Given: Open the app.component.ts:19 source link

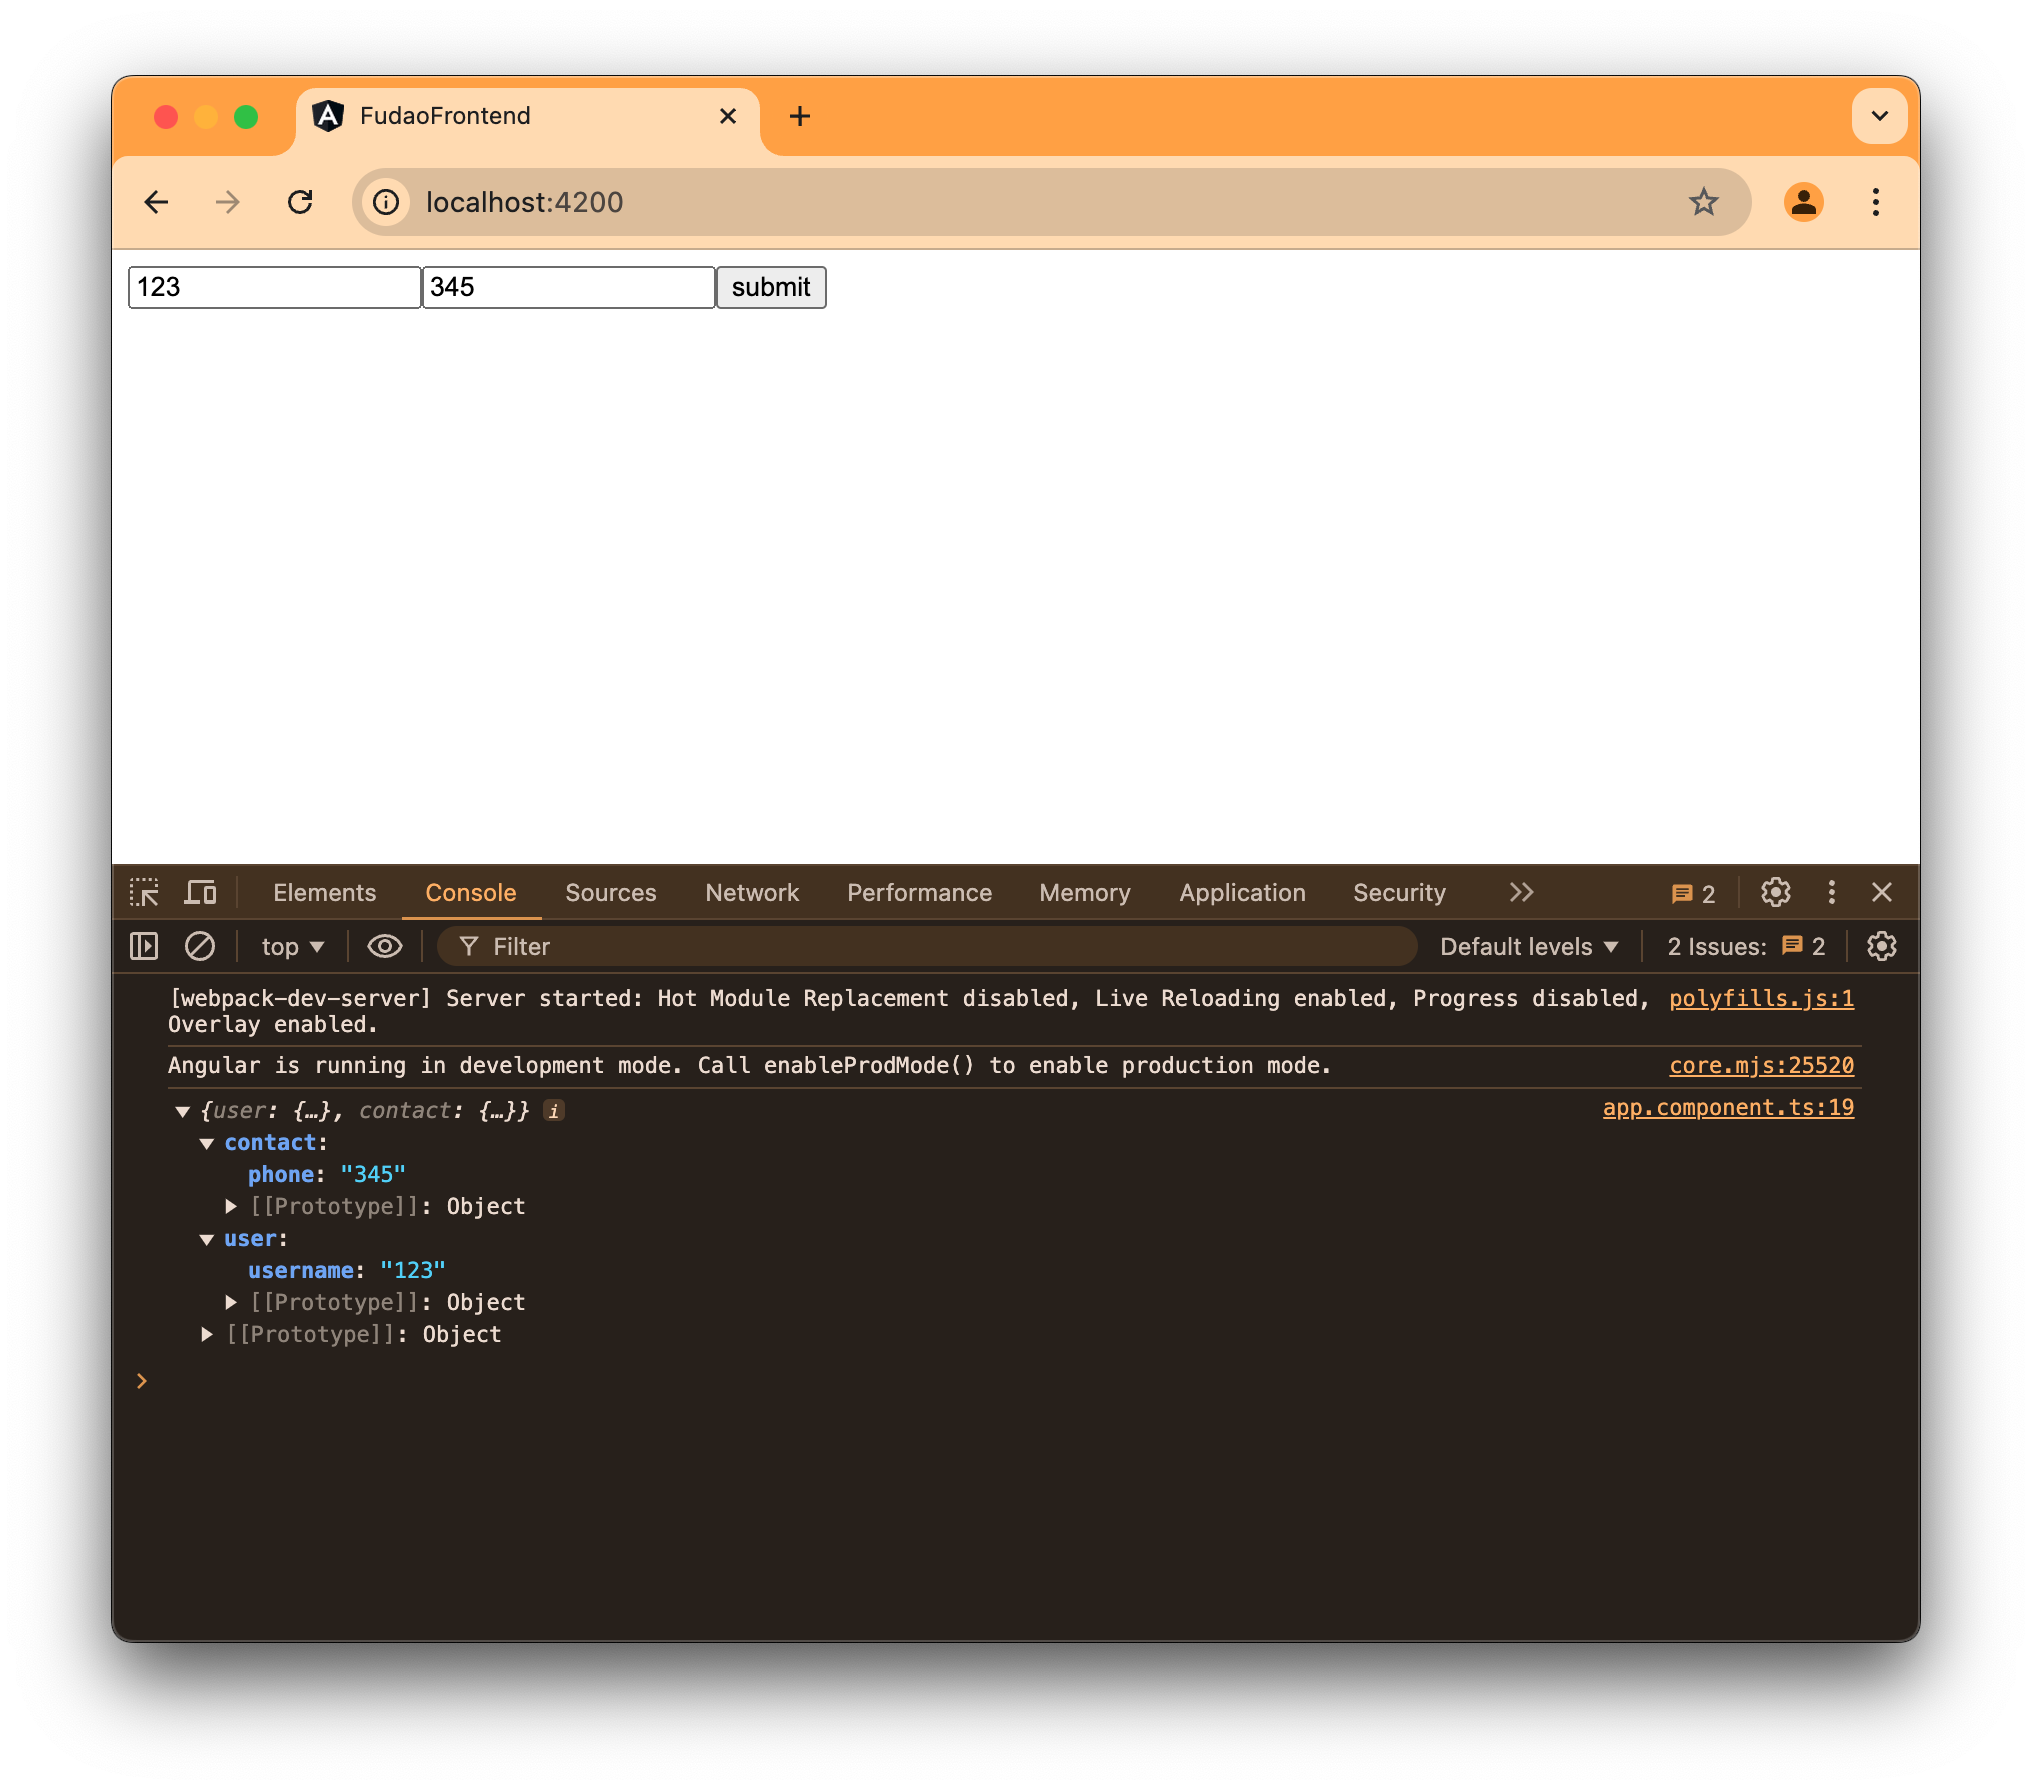Looking at the screenshot, I should (x=1727, y=1107).
